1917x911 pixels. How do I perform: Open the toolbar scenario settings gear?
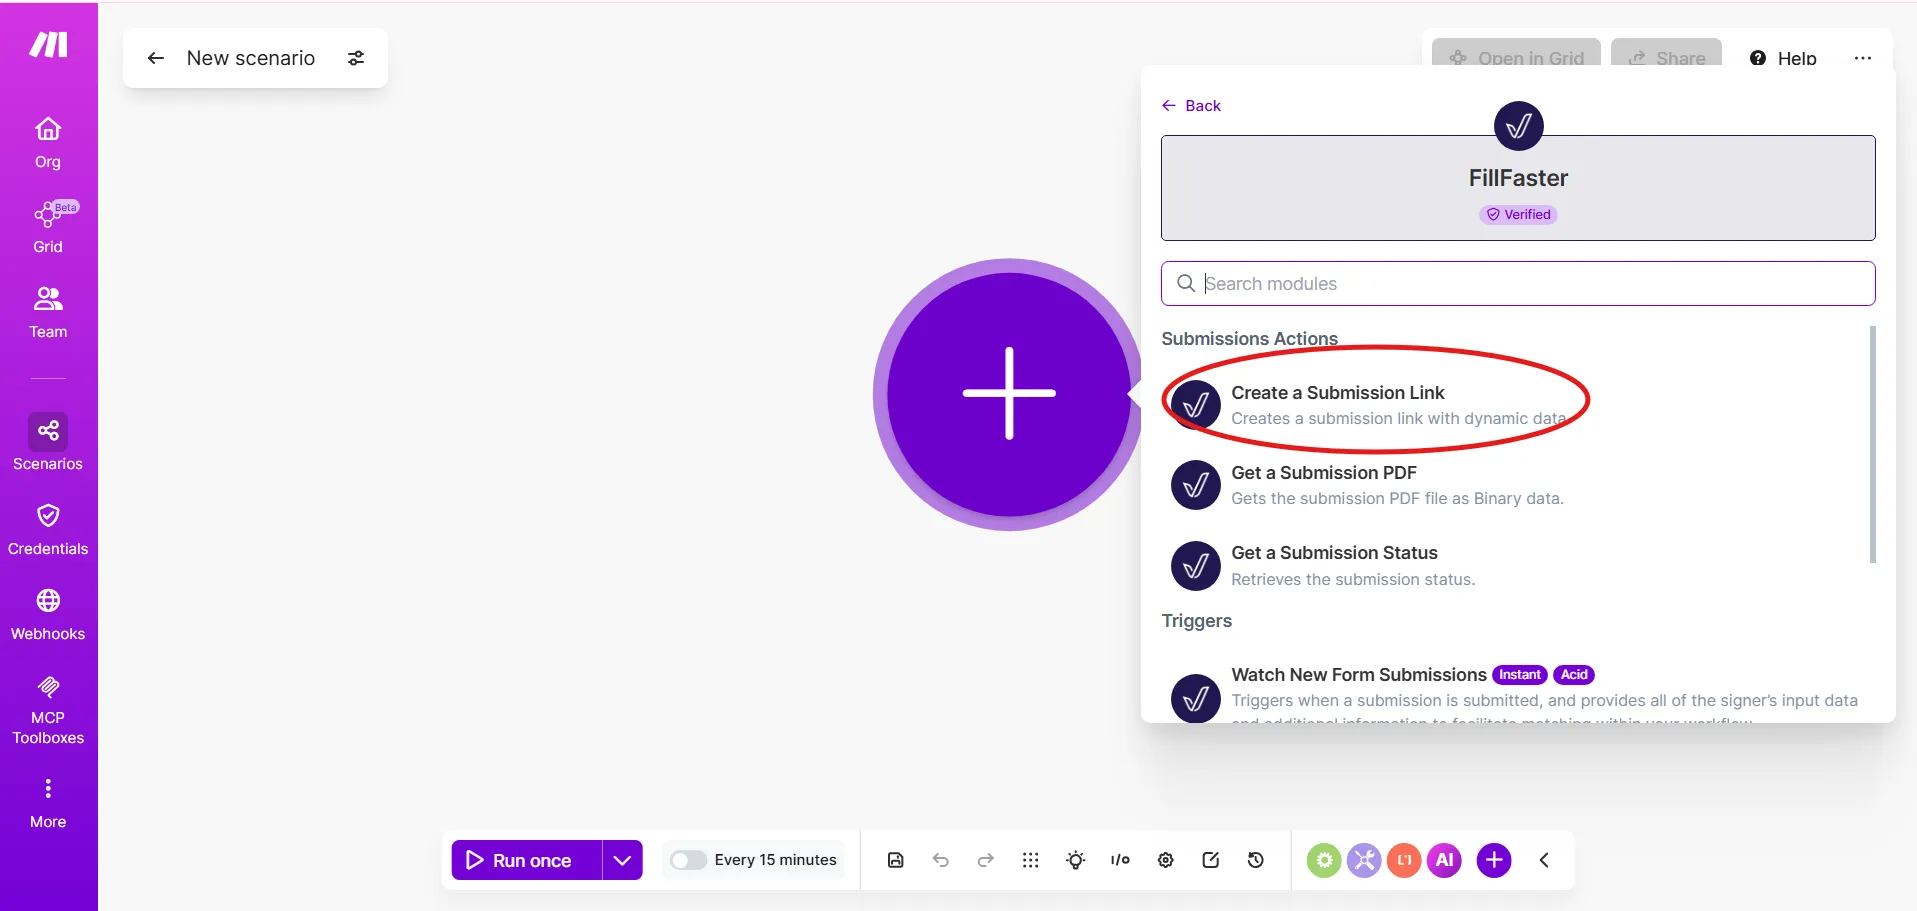coord(1166,860)
